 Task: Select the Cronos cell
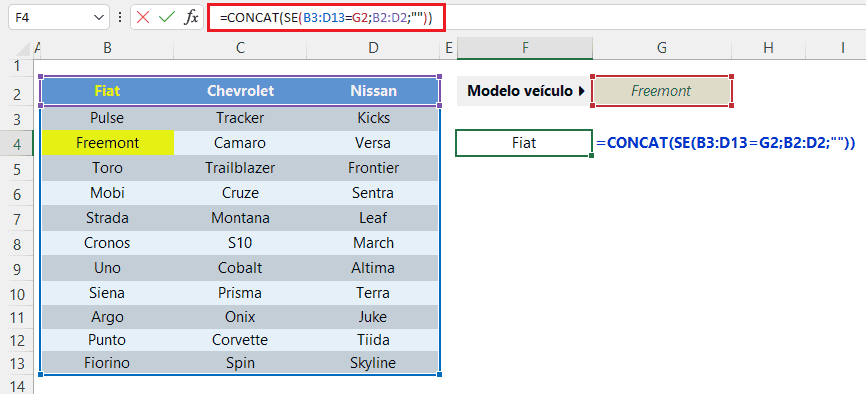[108, 243]
